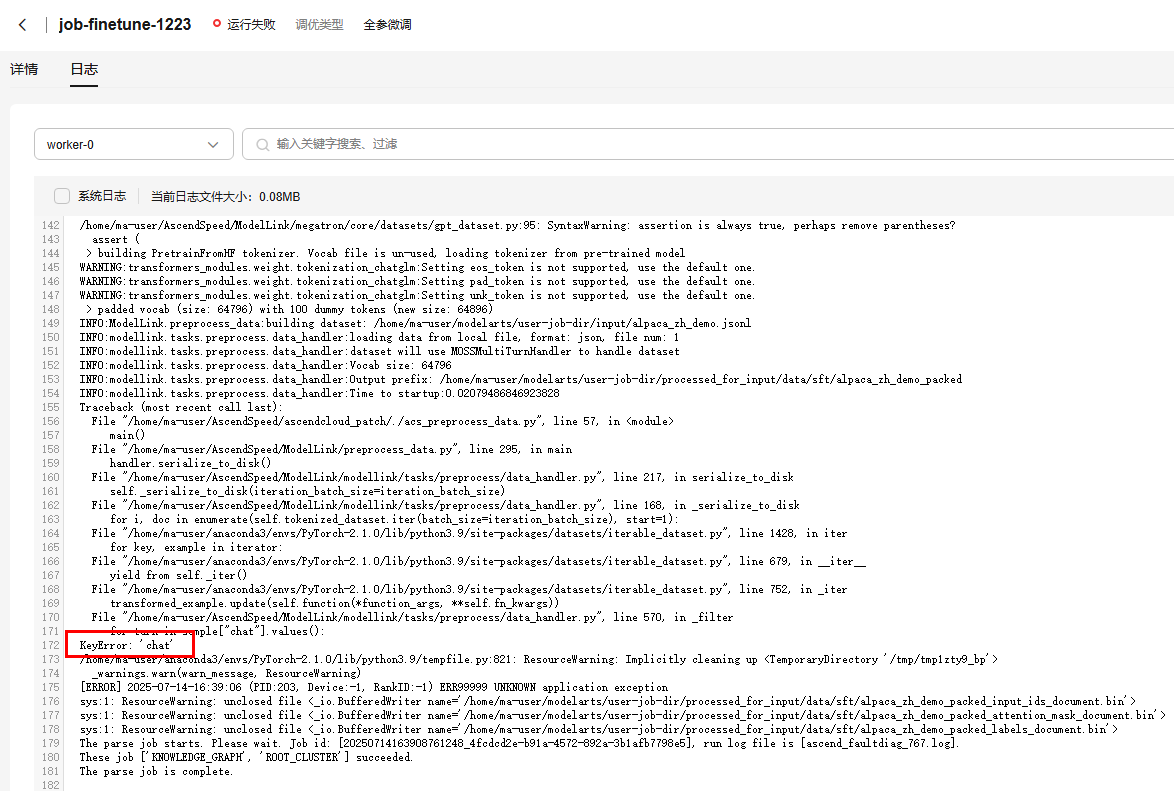1174x791 pixels.
Task: Click the 全参微调 tuning type value
Action: coord(387,25)
